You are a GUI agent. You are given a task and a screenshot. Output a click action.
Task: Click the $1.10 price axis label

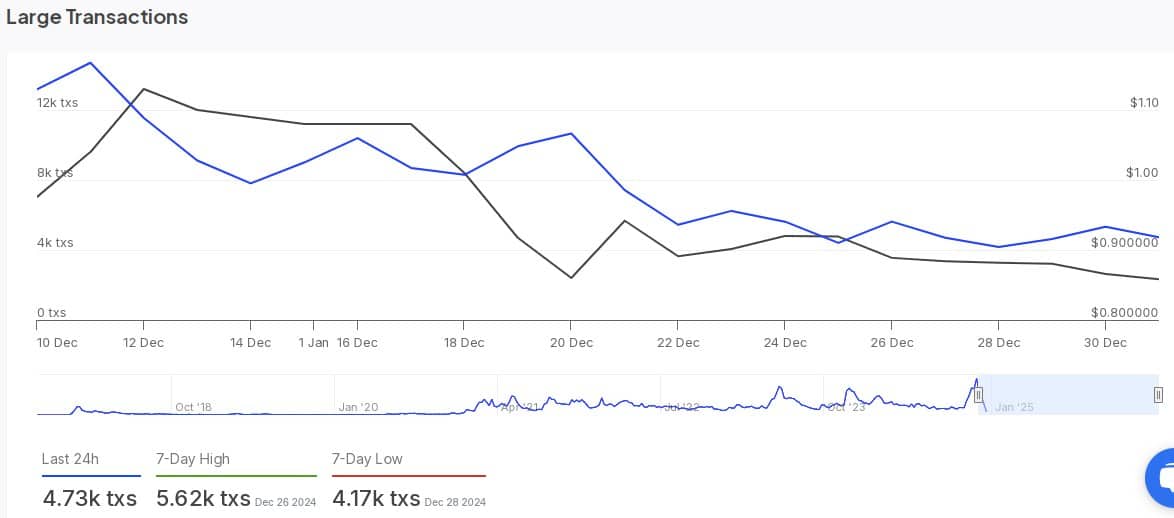[1144, 103]
